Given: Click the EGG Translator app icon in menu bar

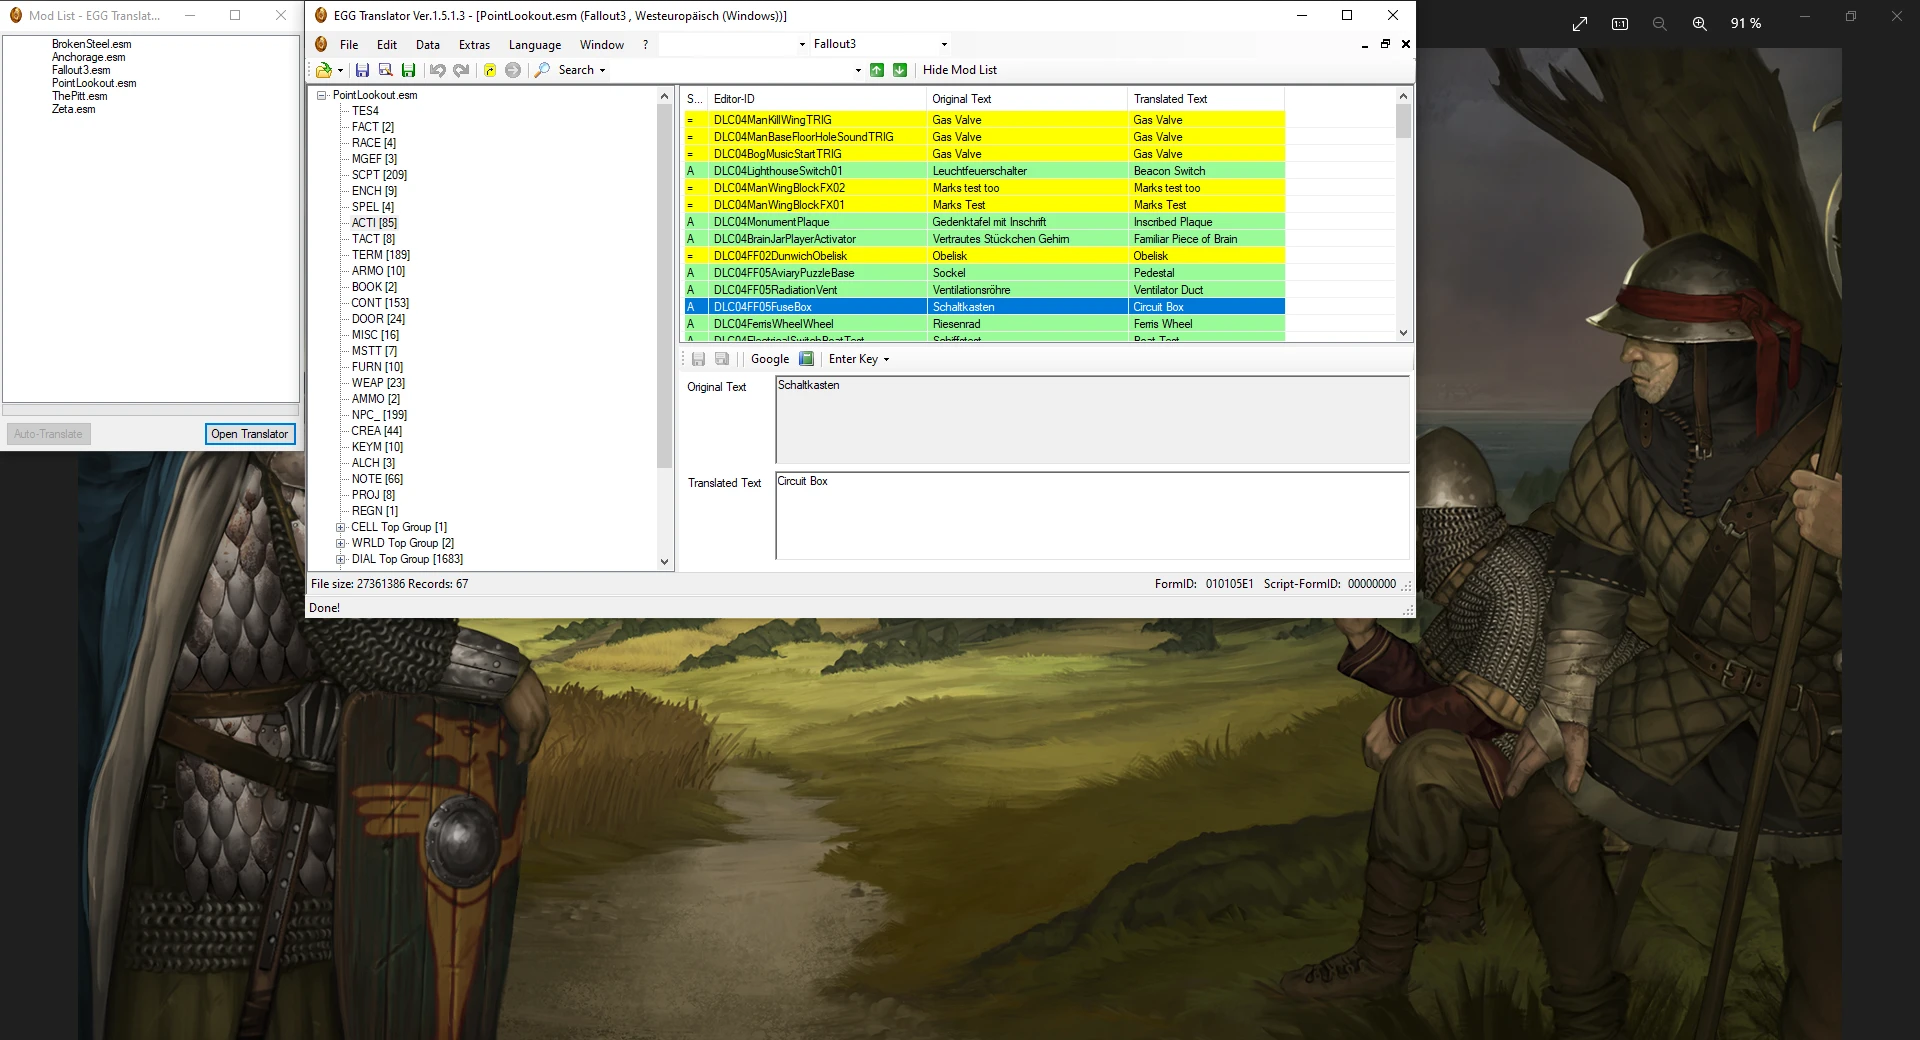Looking at the screenshot, I should pos(321,45).
